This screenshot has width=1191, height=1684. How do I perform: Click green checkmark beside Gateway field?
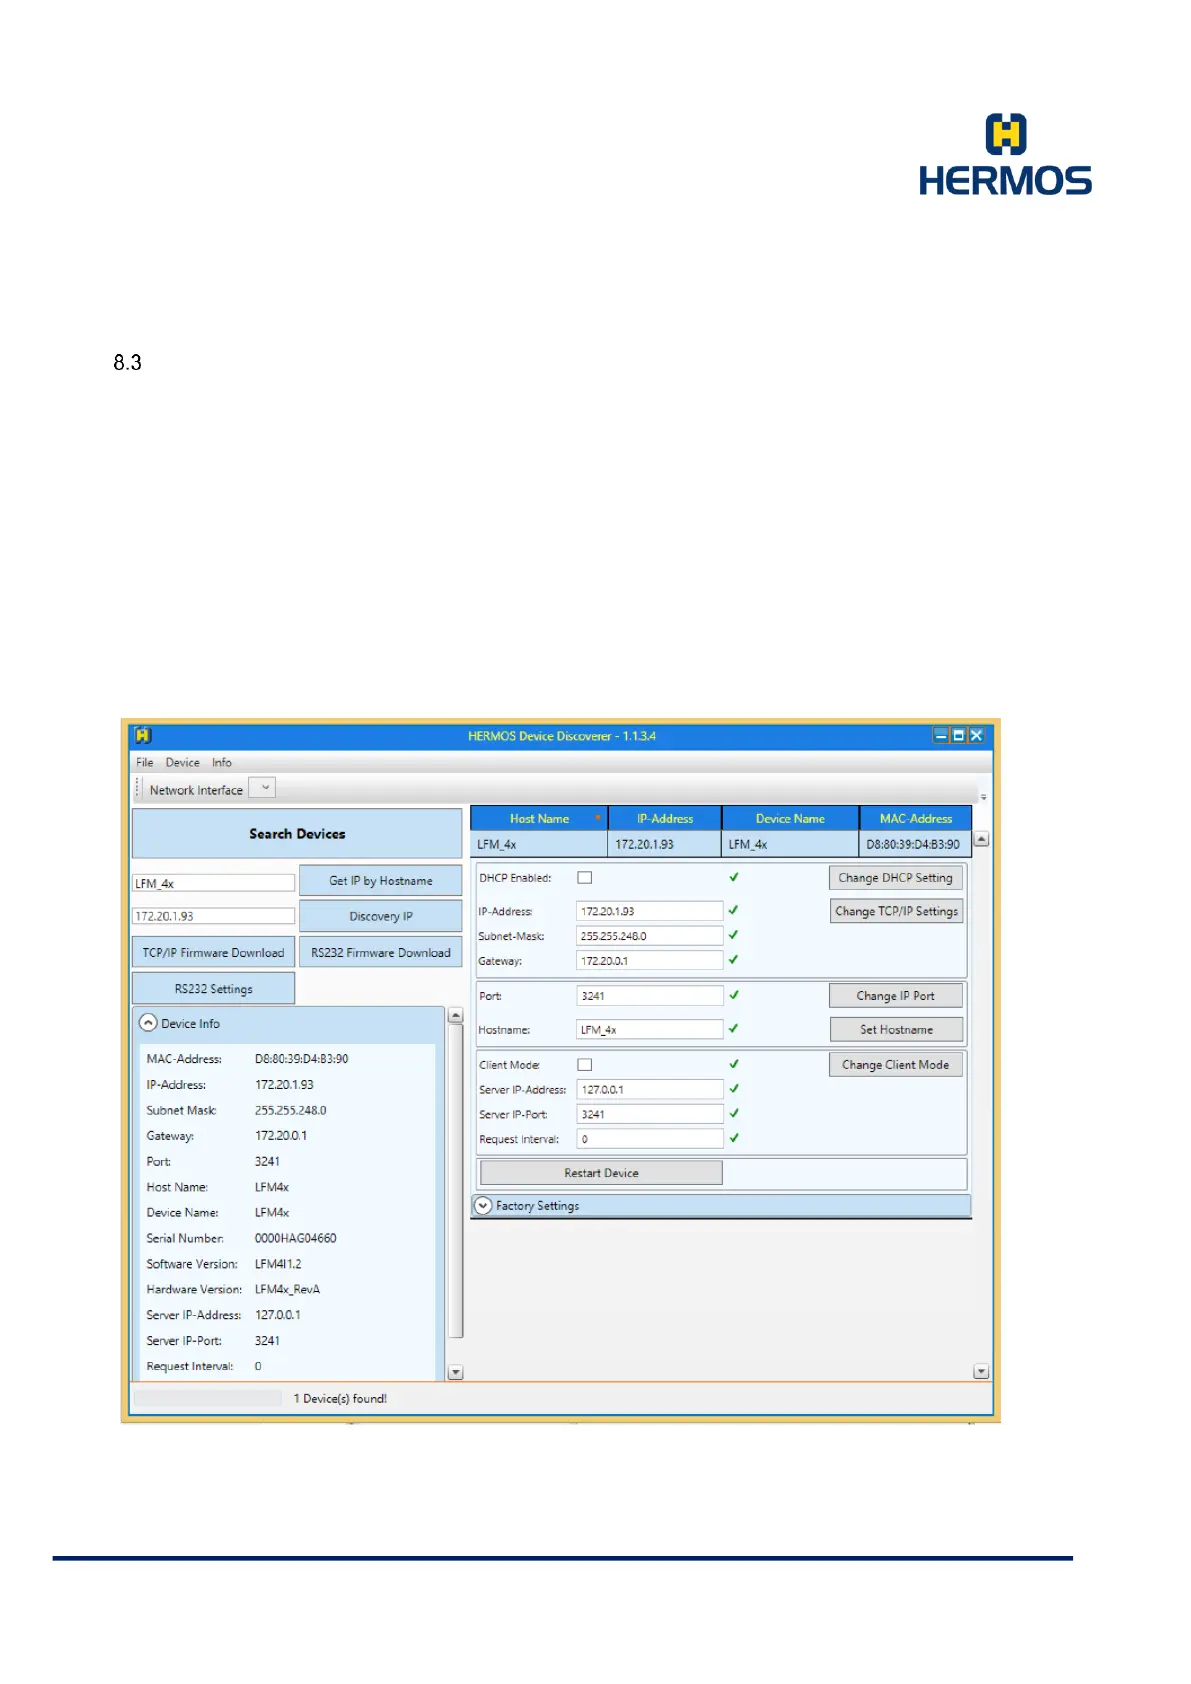[x=734, y=959]
